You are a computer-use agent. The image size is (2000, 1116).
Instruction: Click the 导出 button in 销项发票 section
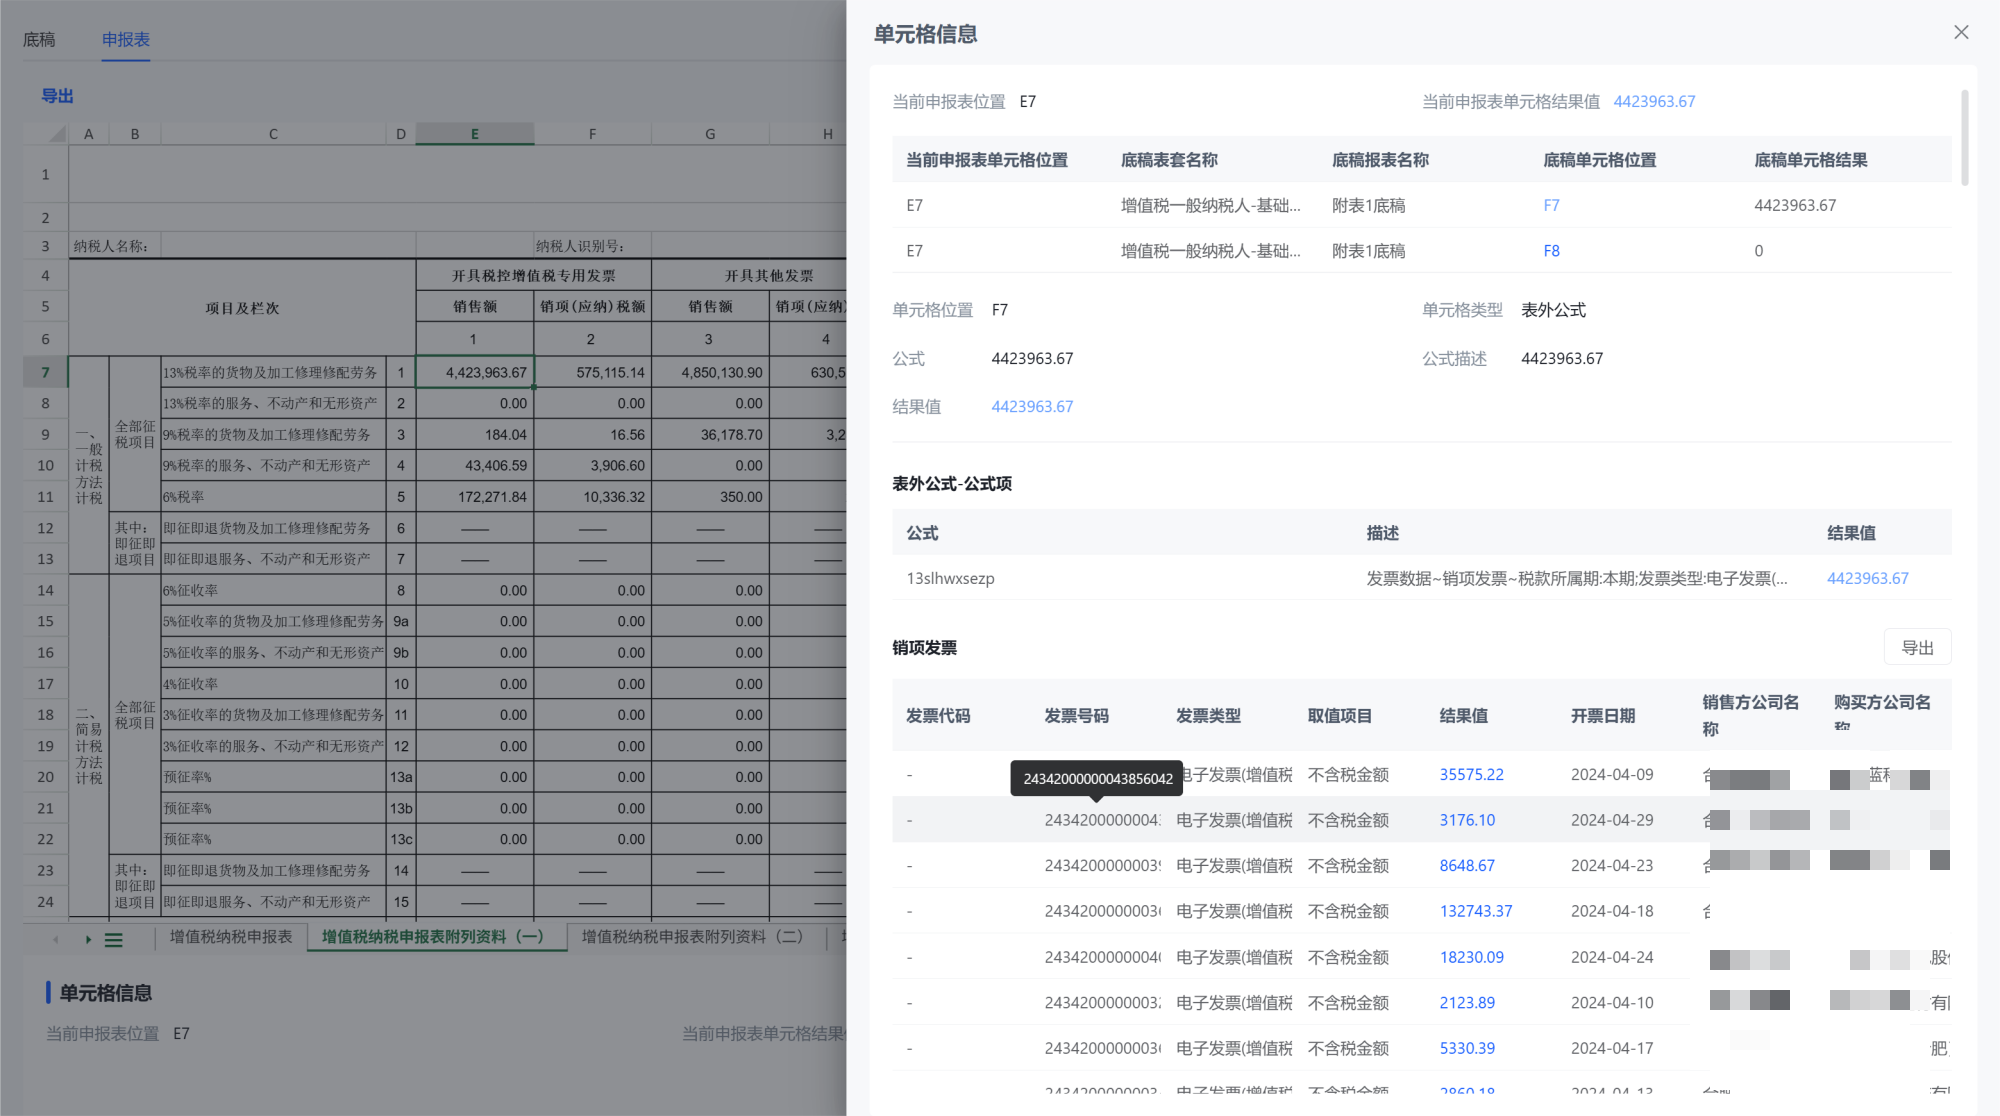coord(1917,647)
